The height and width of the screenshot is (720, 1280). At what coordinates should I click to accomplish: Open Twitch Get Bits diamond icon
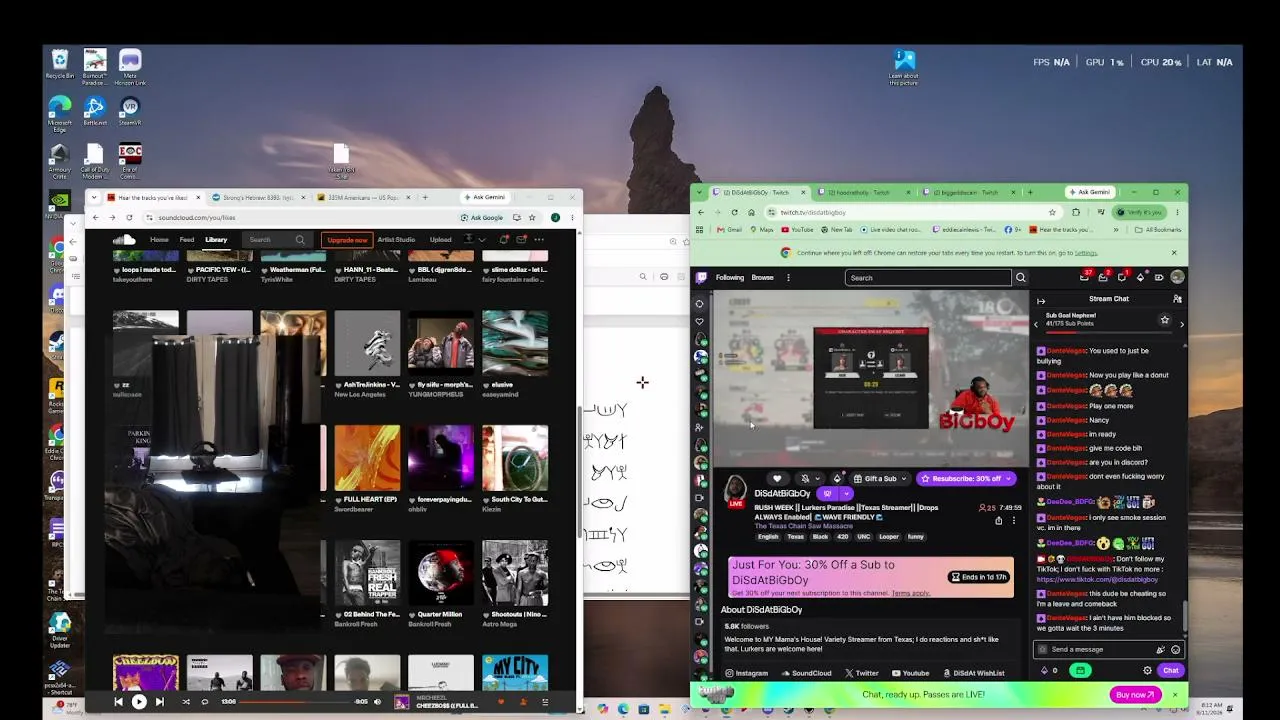pyautogui.click(x=1141, y=277)
